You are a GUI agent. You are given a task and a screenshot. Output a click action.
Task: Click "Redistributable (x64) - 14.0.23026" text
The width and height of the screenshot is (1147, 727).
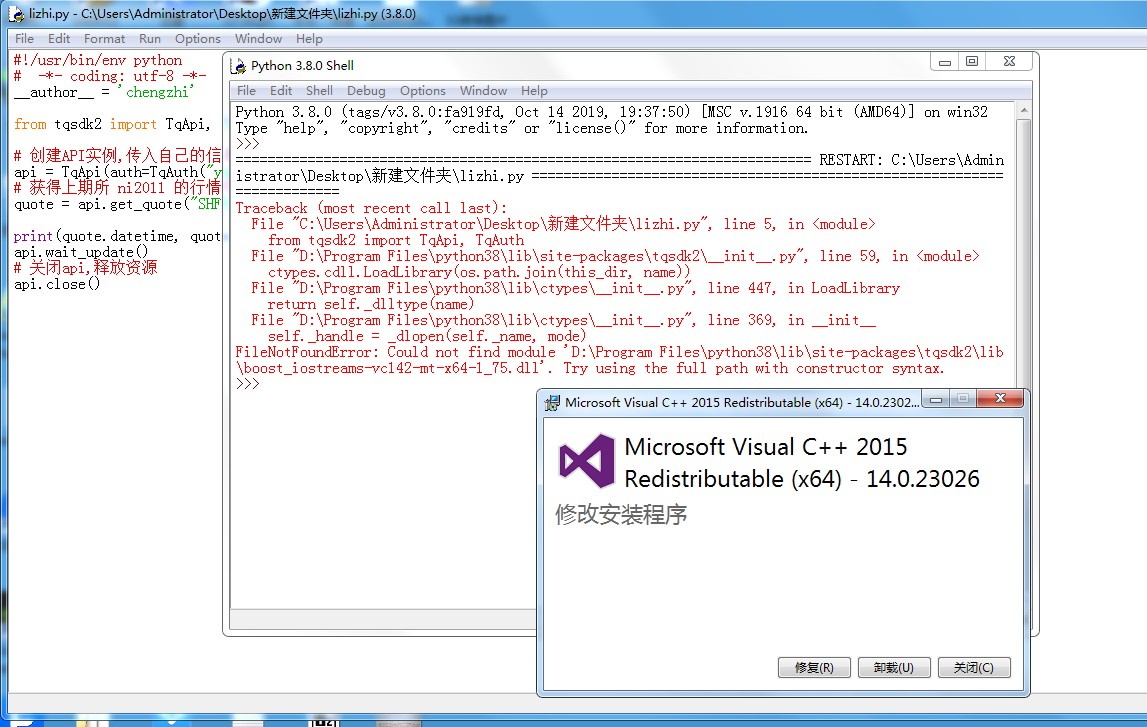coord(802,479)
